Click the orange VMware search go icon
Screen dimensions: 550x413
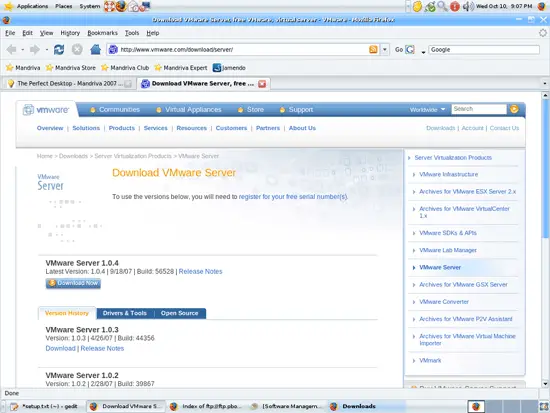515,109
